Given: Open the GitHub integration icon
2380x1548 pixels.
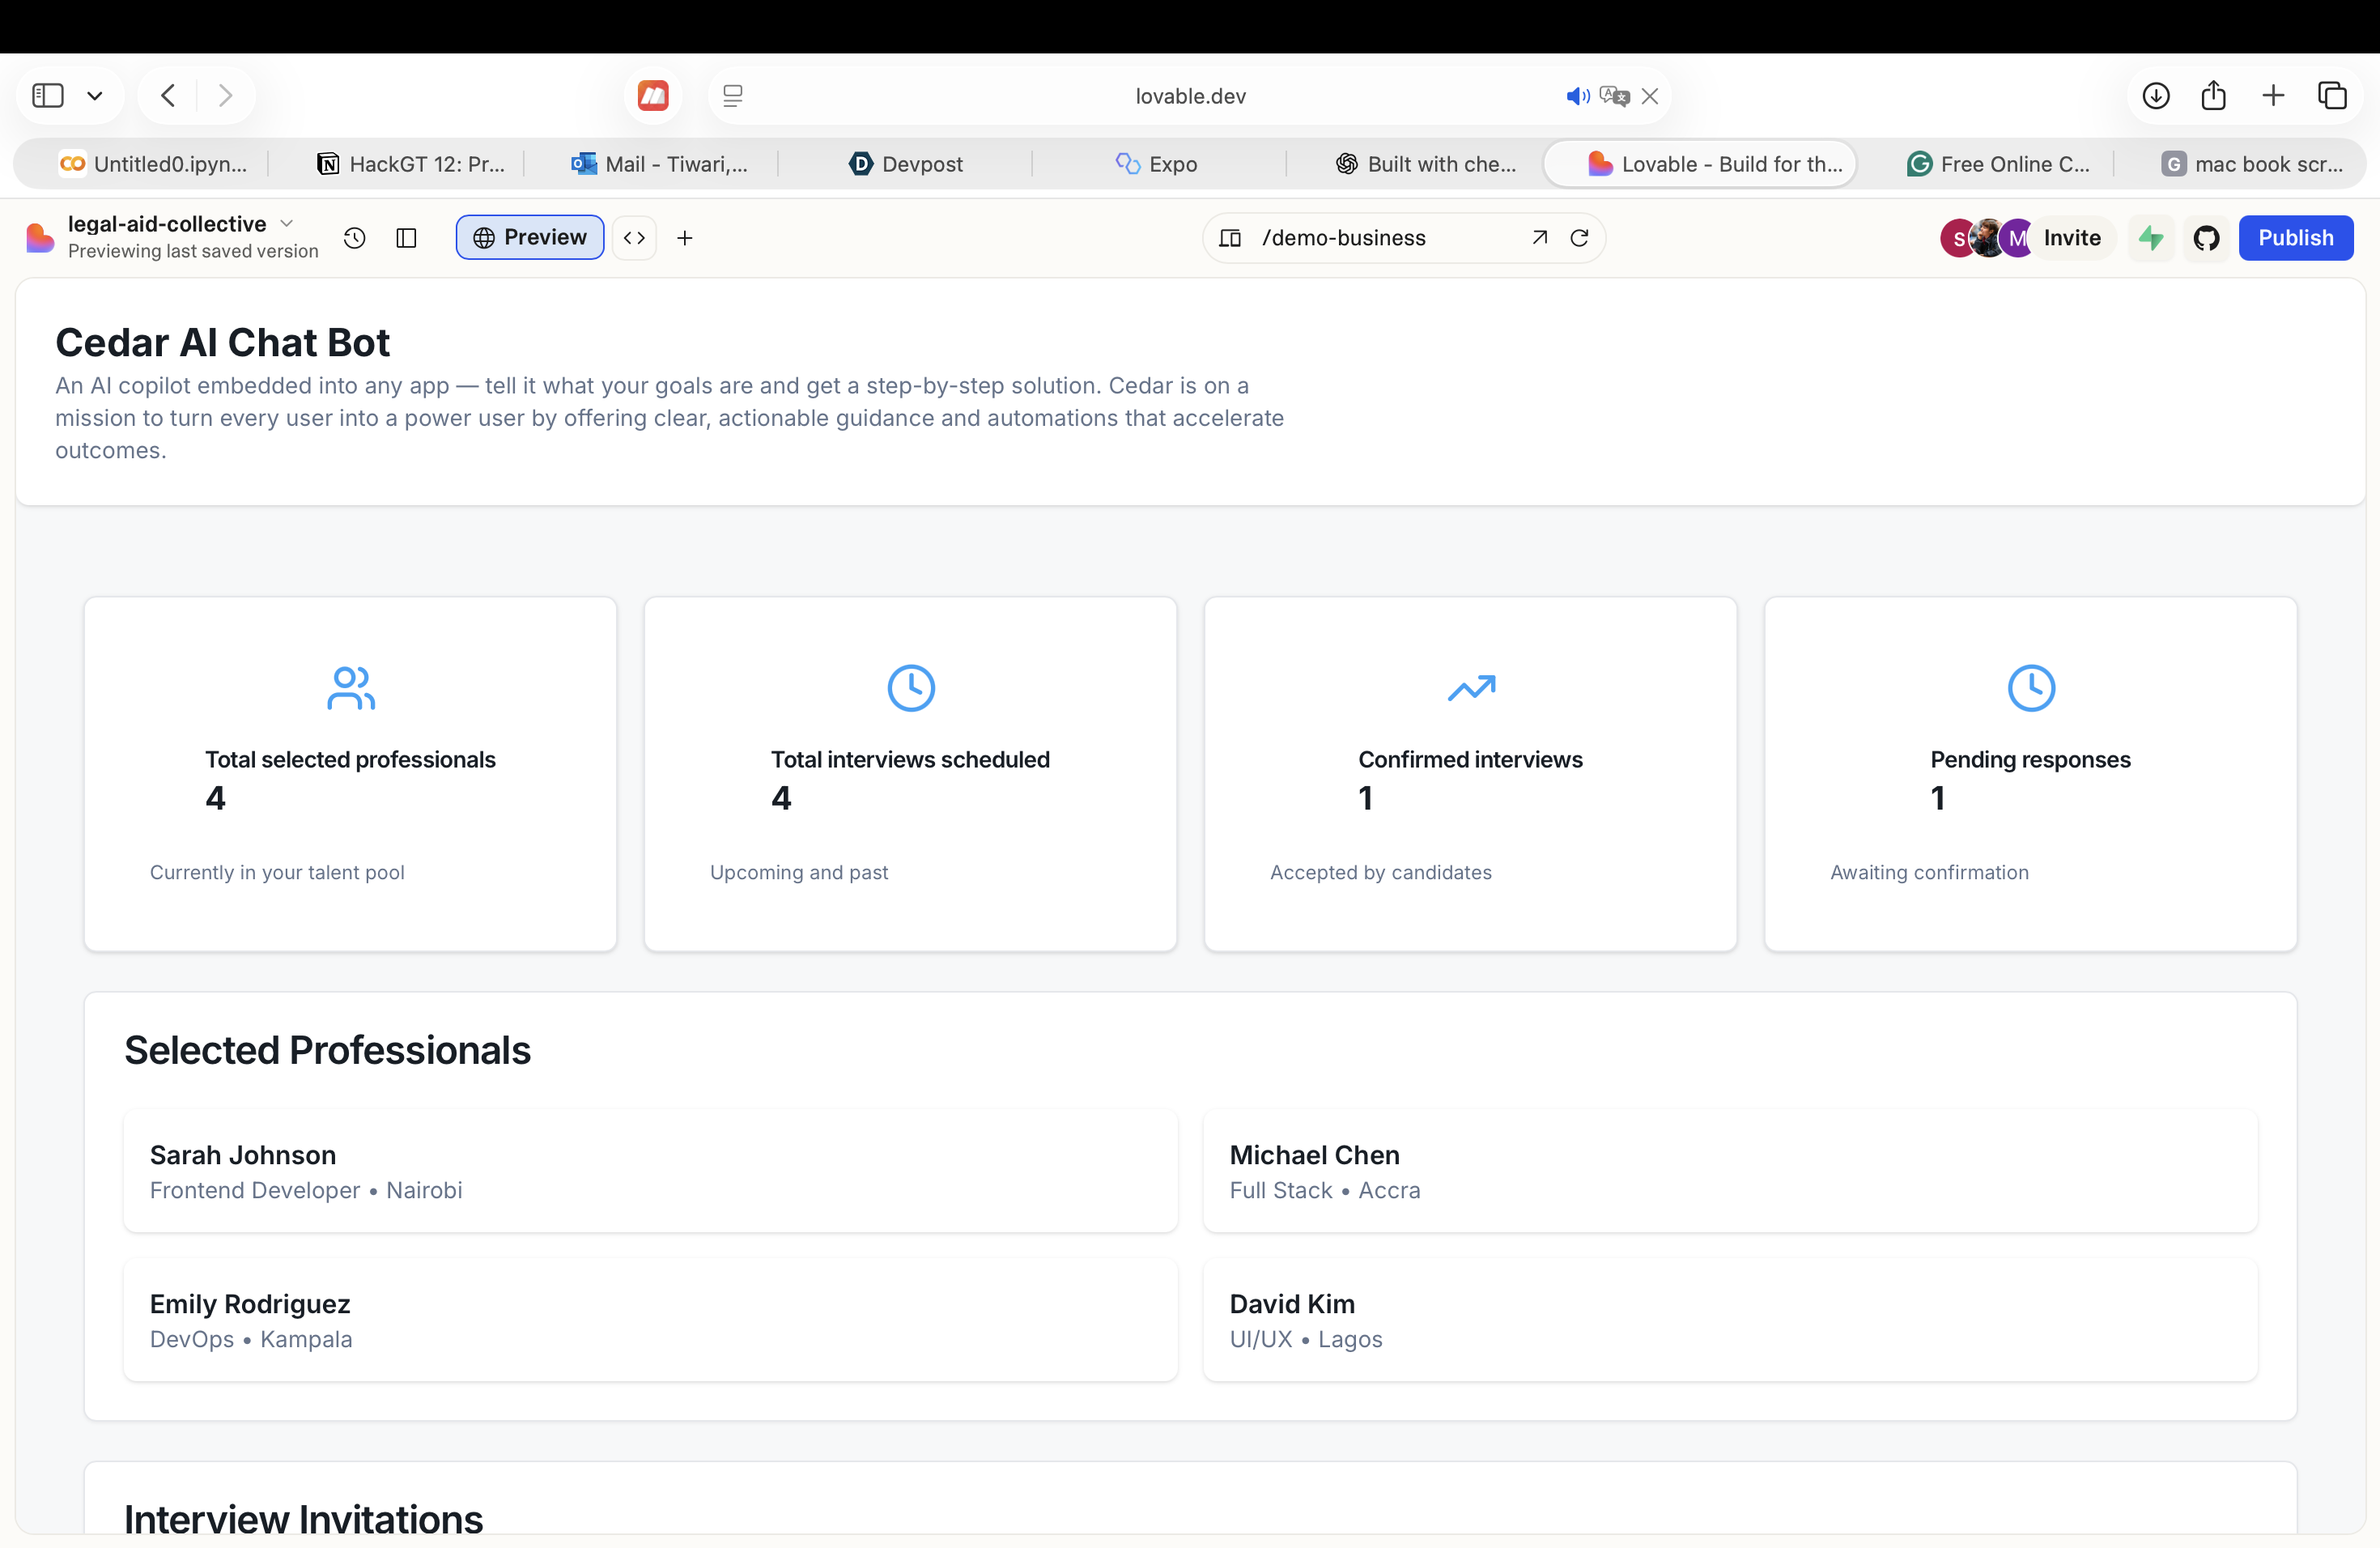Looking at the screenshot, I should coord(2206,238).
